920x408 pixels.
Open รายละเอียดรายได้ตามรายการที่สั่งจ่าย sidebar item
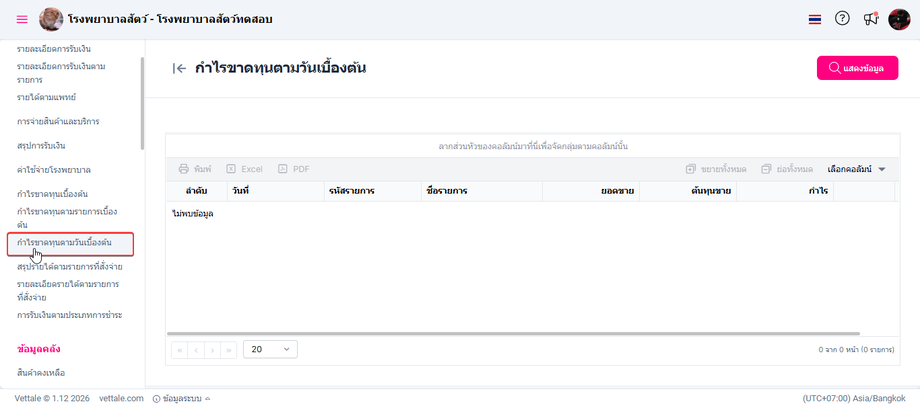pyautogui.click(x=68, y=291)
